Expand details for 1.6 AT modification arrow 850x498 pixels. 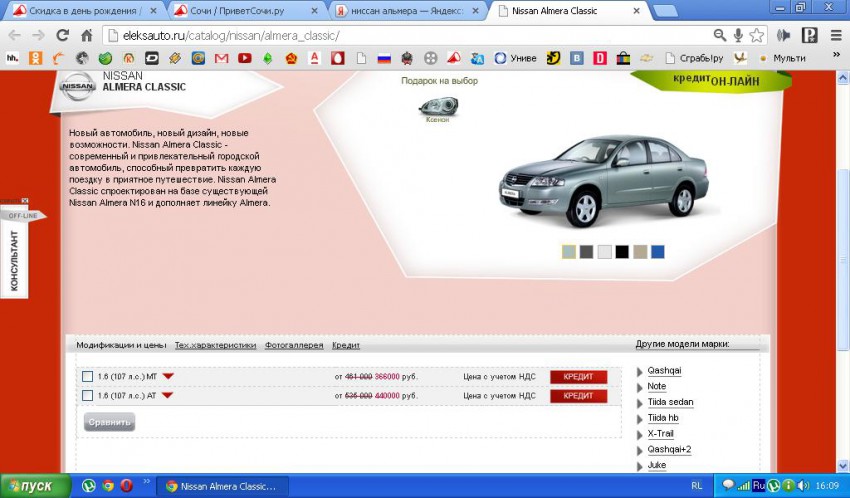click(x=167, y=395)
